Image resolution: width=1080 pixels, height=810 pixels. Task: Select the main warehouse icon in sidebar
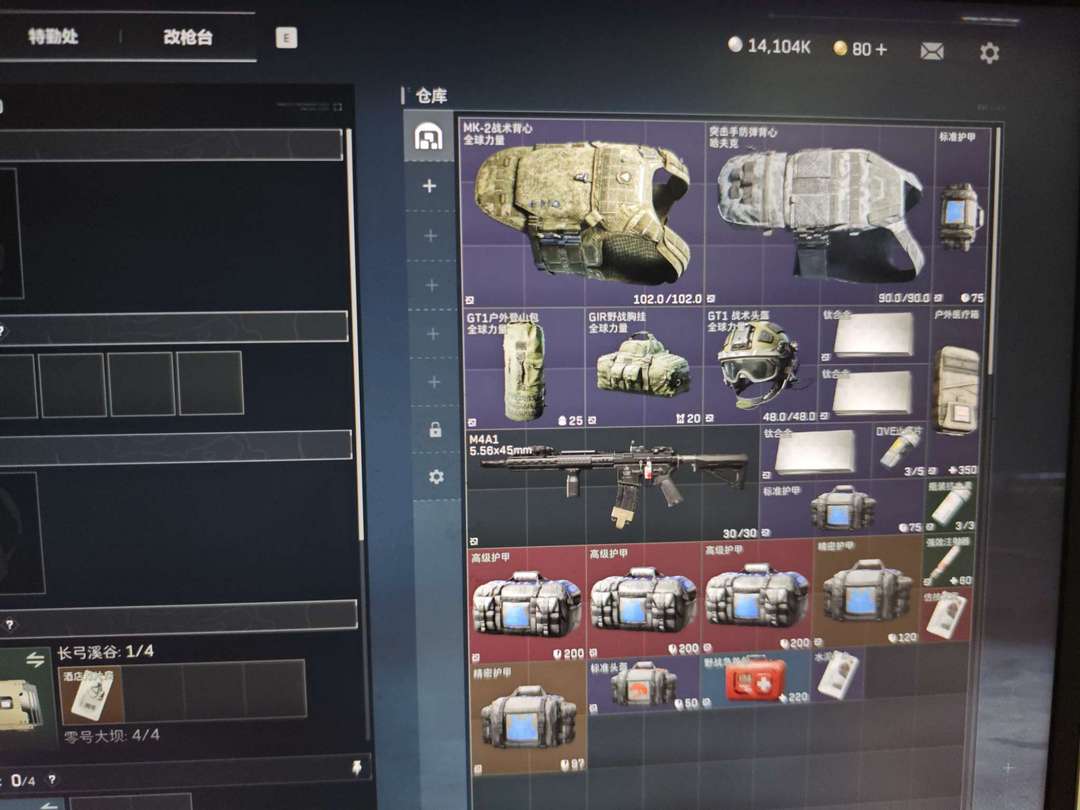tap(429, 137)
